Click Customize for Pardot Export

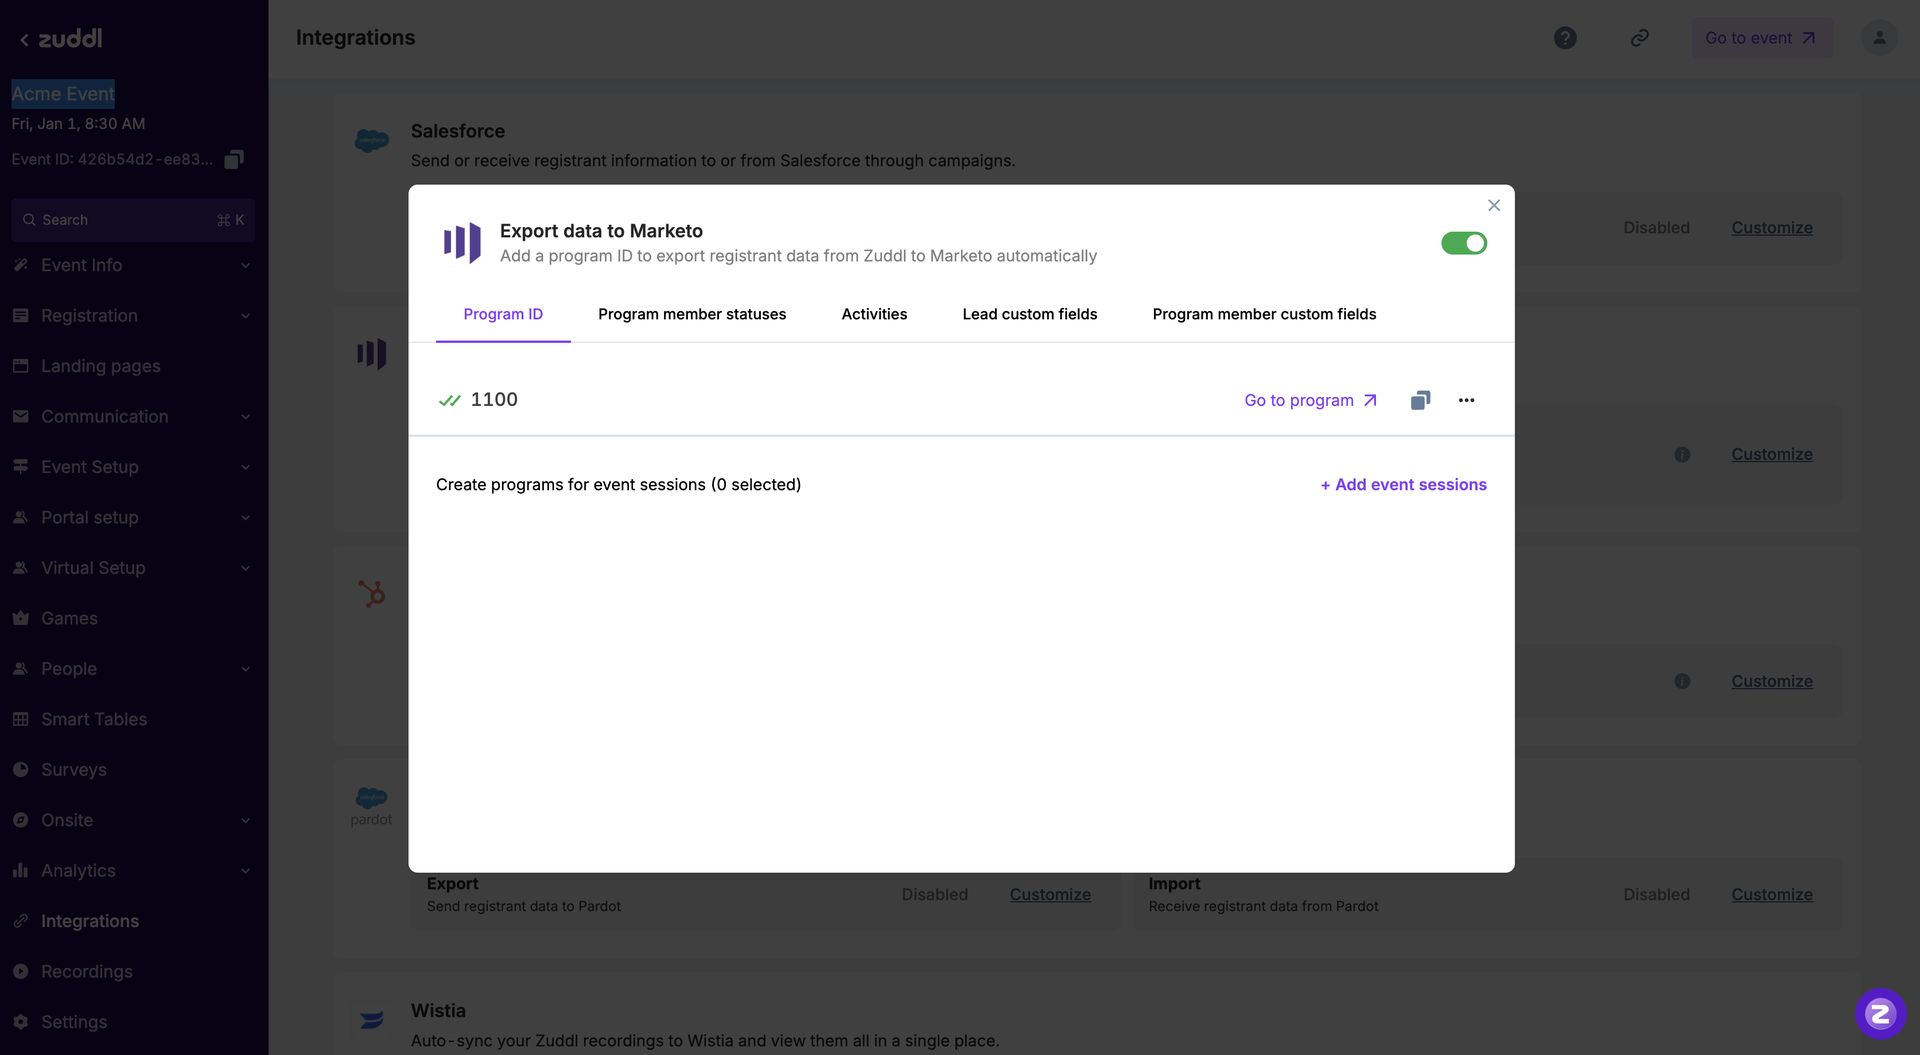(x=1049, y=895)
